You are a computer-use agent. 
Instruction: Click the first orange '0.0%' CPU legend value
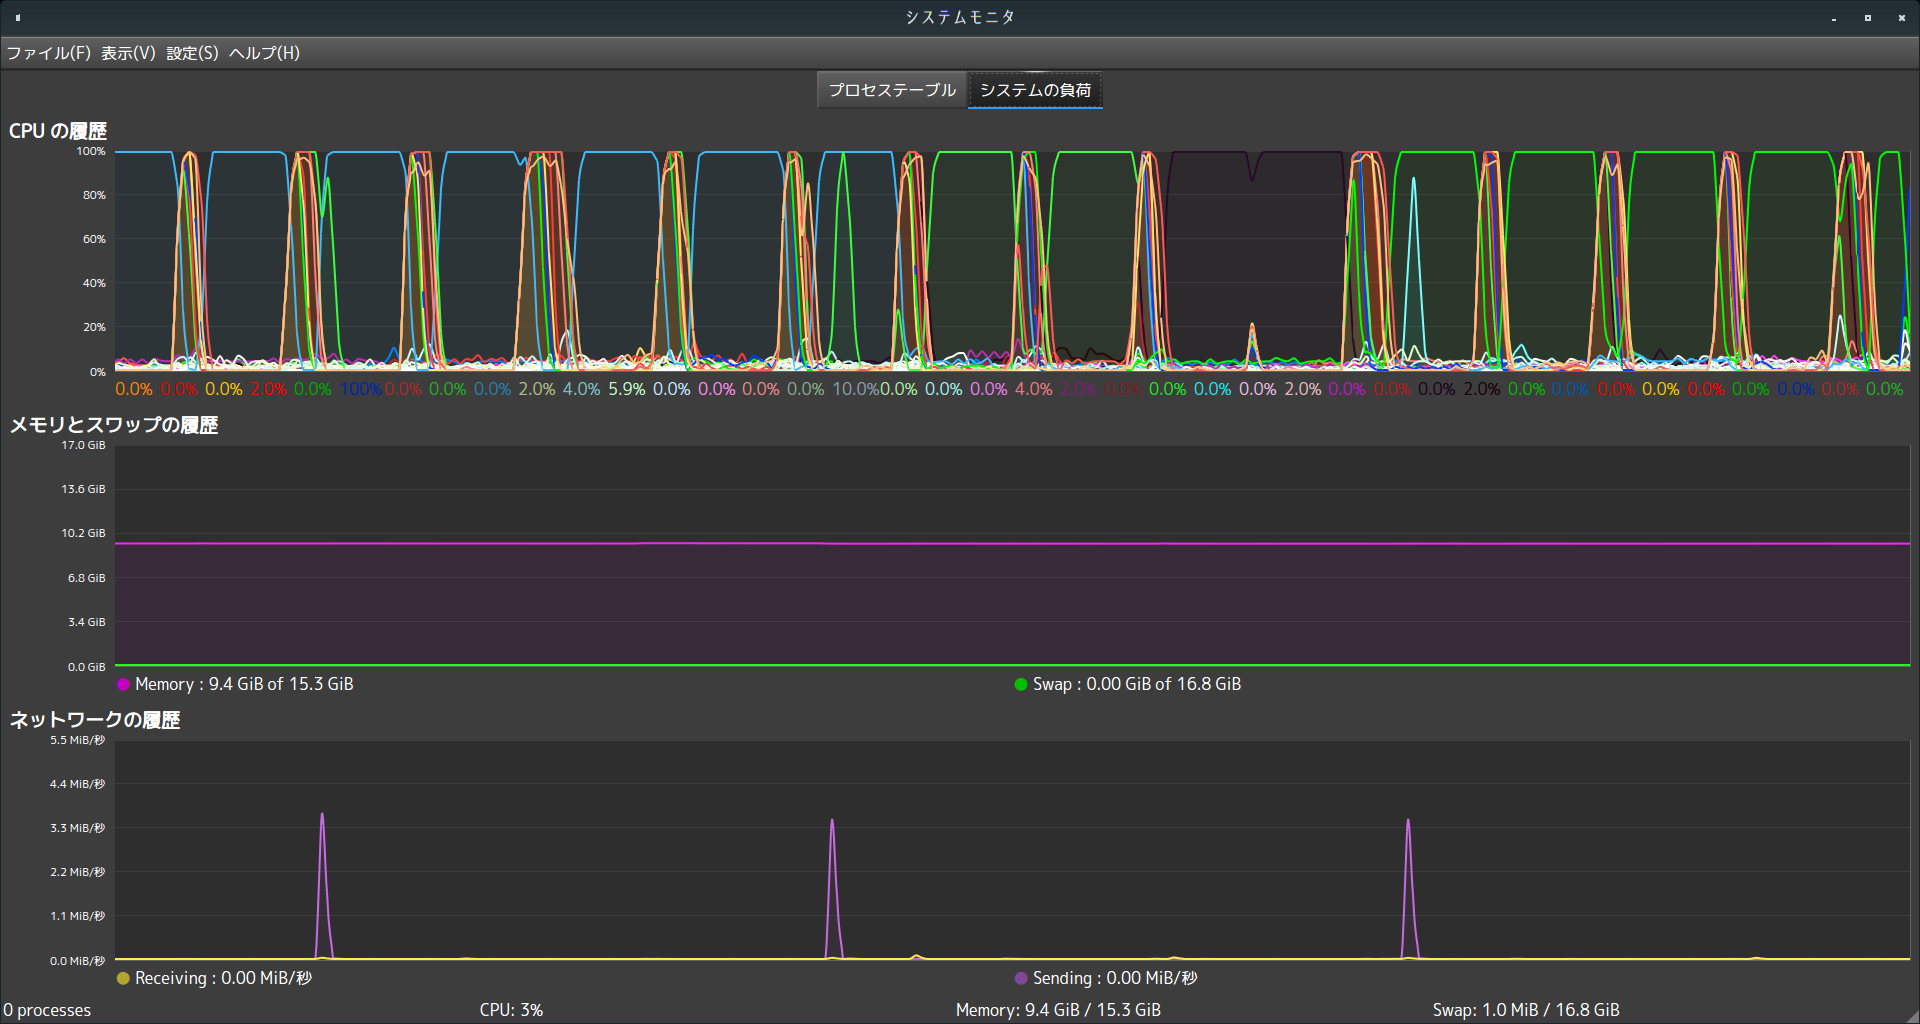tap(134, 389)
